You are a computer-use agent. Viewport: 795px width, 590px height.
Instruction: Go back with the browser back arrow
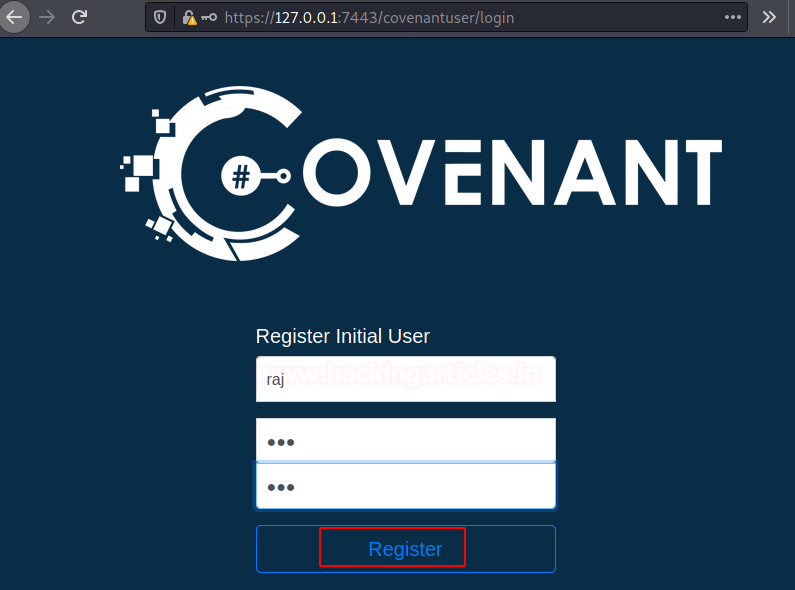(x=14, y=17)
